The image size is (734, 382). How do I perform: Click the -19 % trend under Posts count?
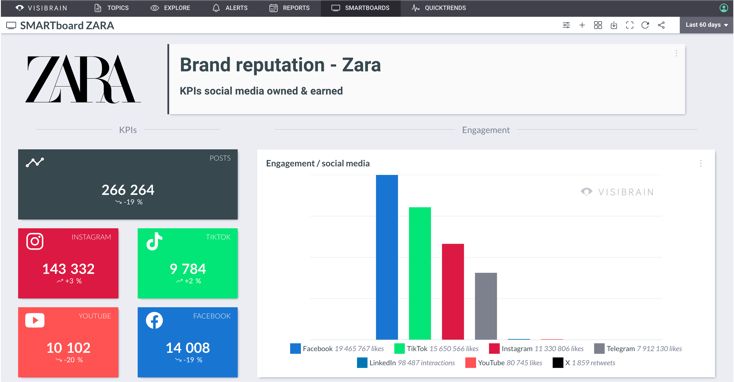click(129, 202)
